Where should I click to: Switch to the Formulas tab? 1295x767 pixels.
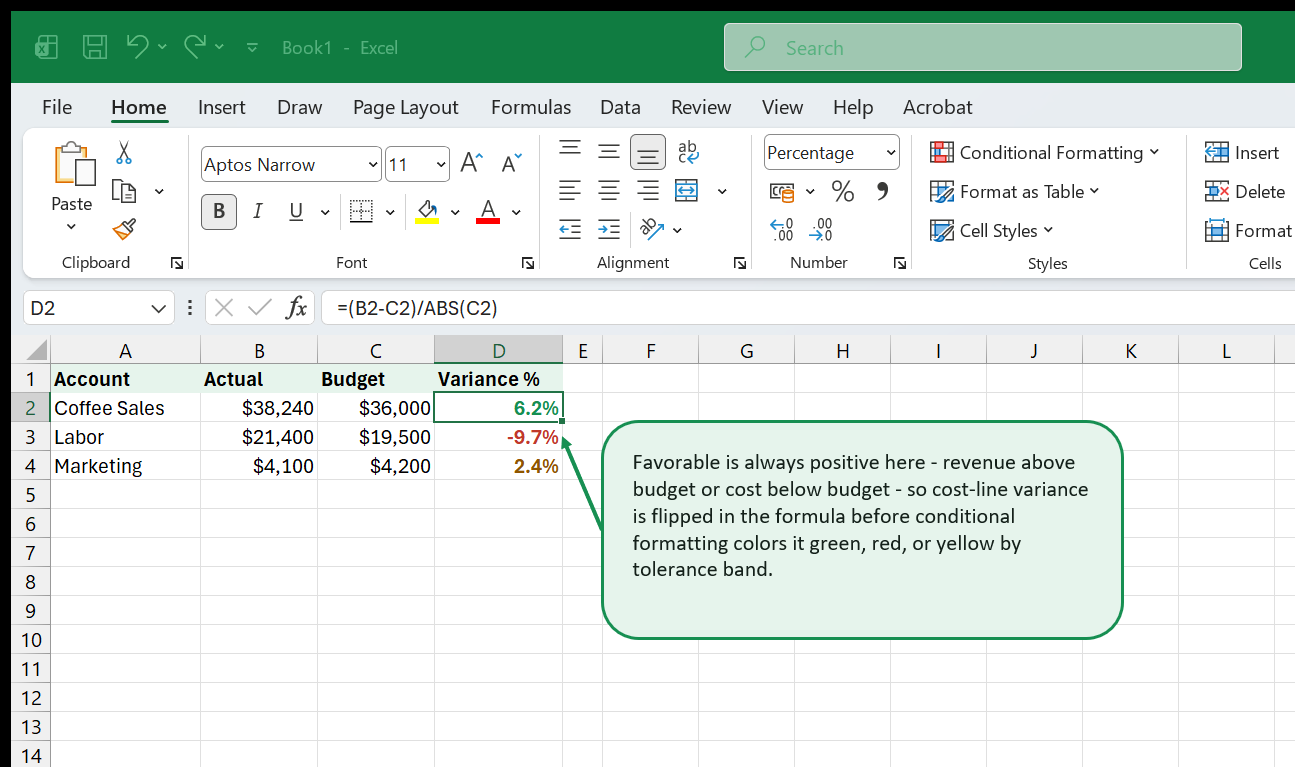point(531,107)
